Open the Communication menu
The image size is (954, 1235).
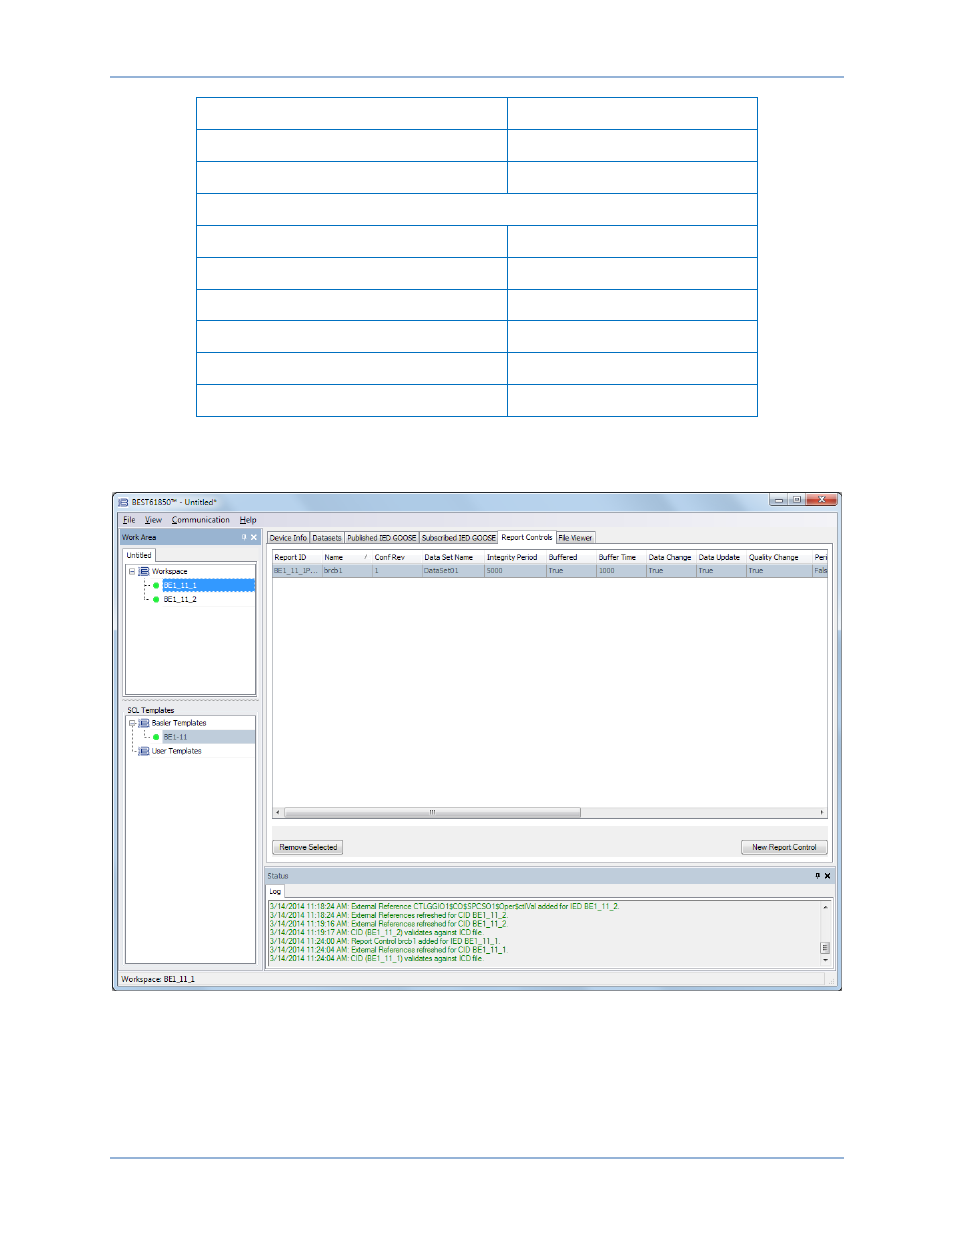[200, 520]
